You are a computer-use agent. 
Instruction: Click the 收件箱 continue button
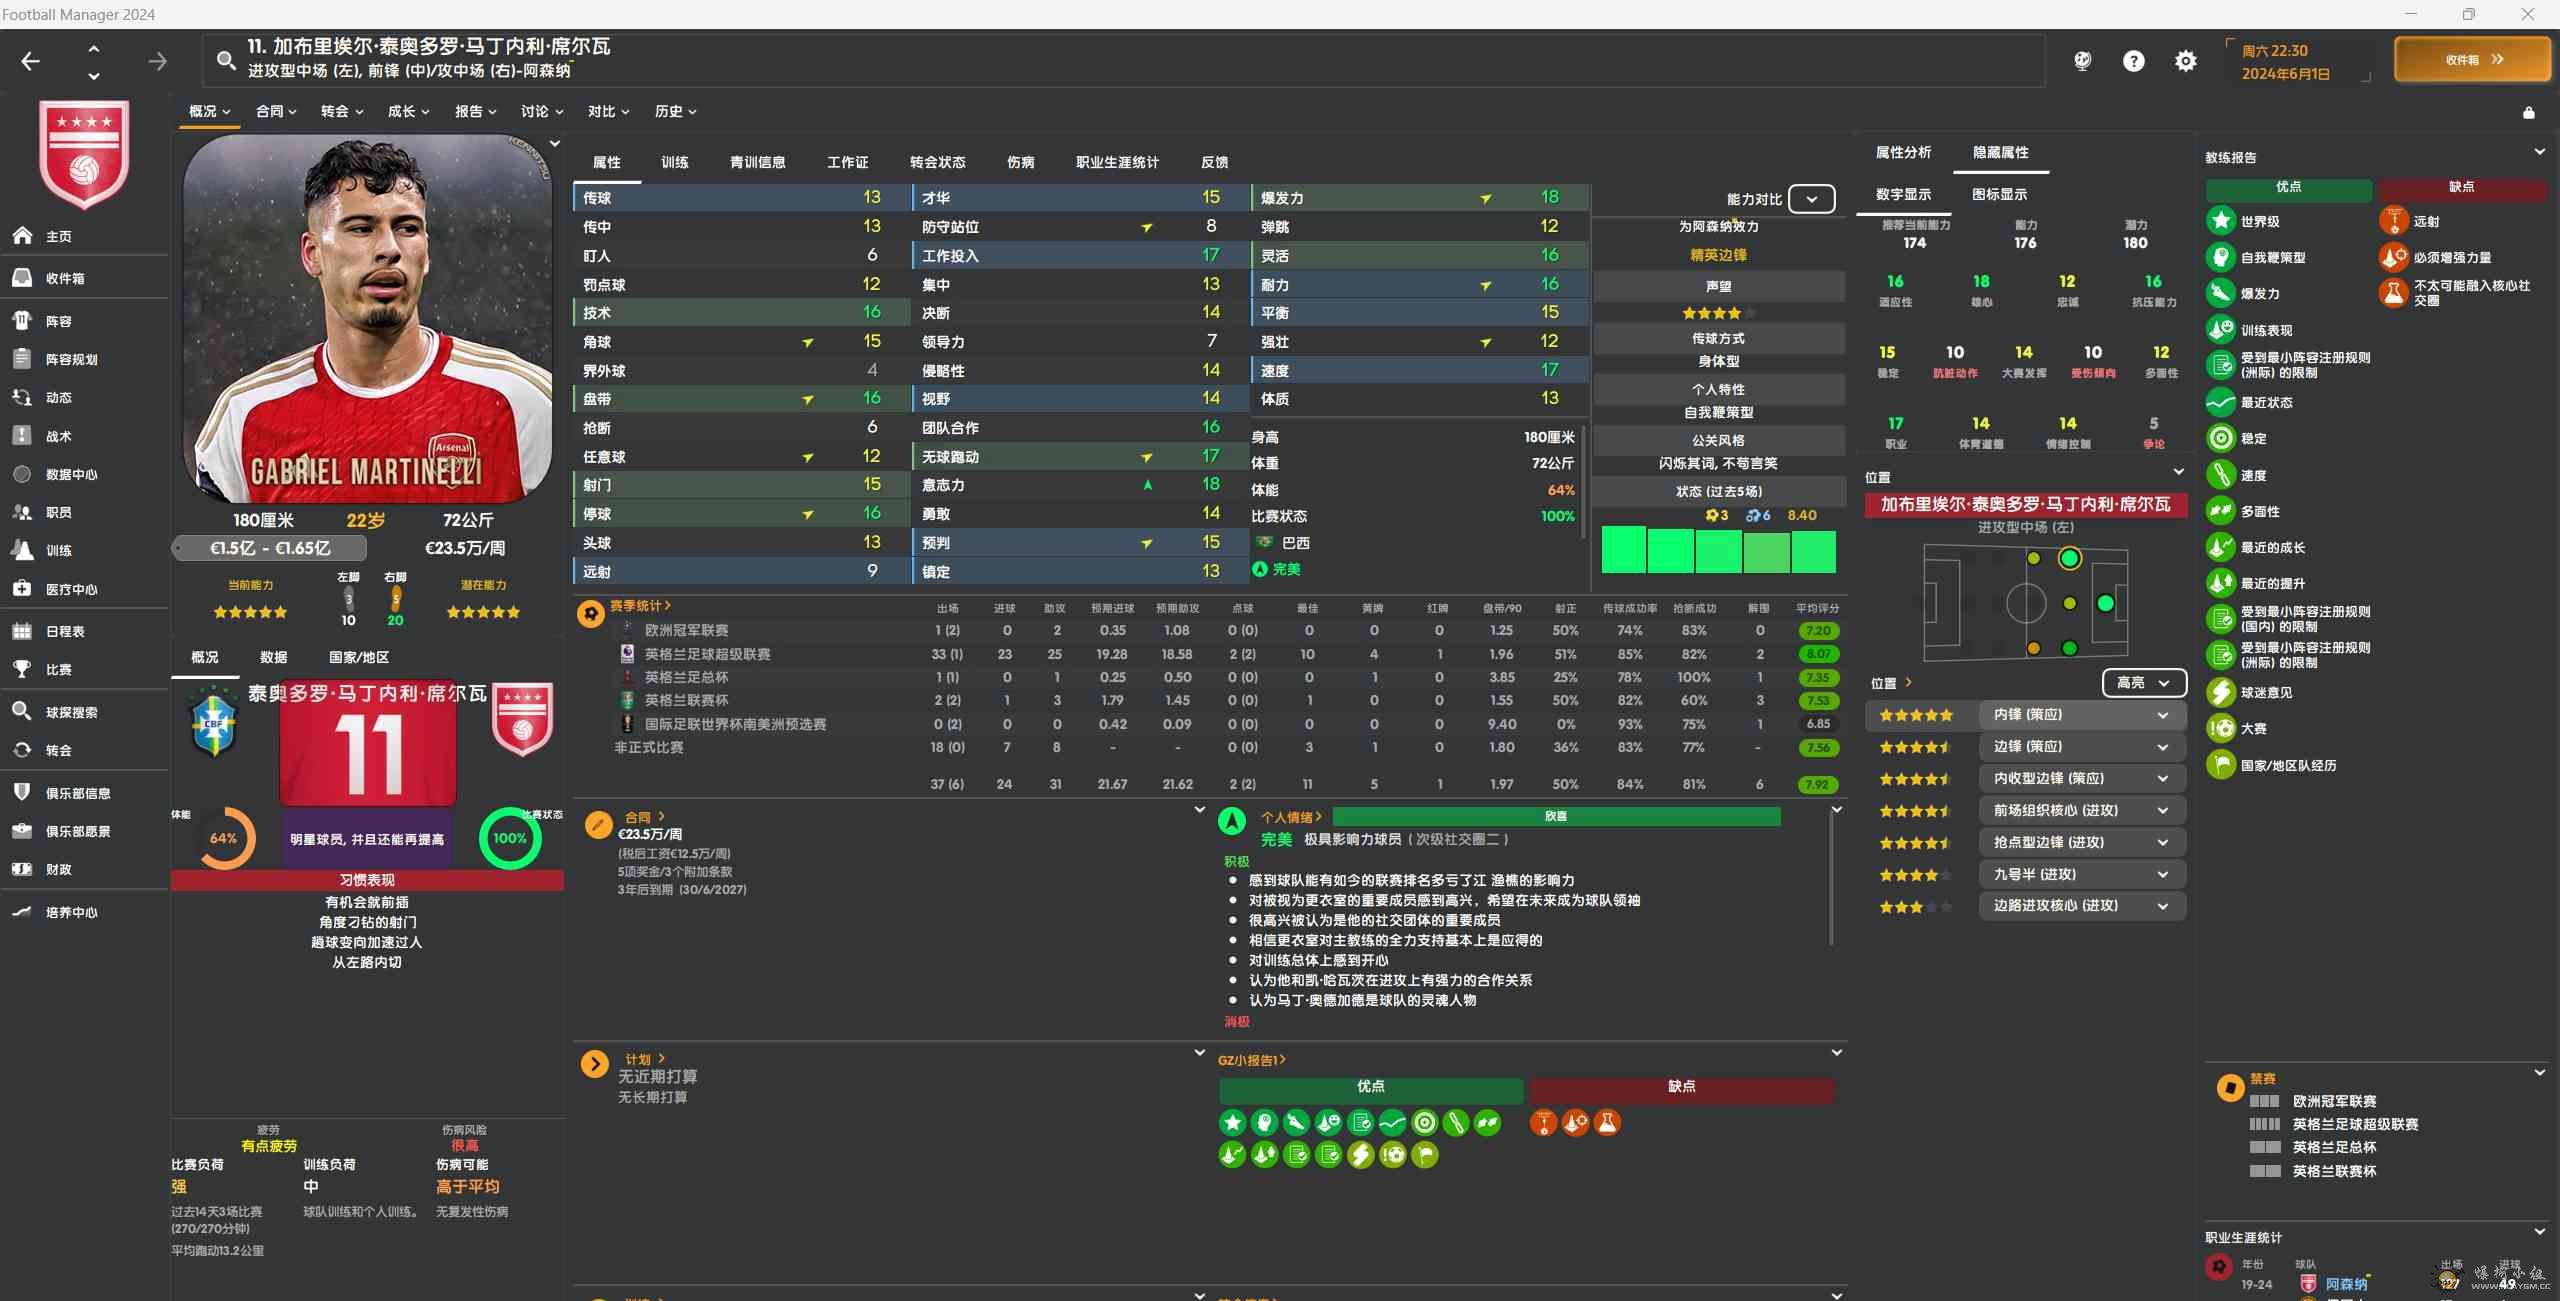point(2472,60)
